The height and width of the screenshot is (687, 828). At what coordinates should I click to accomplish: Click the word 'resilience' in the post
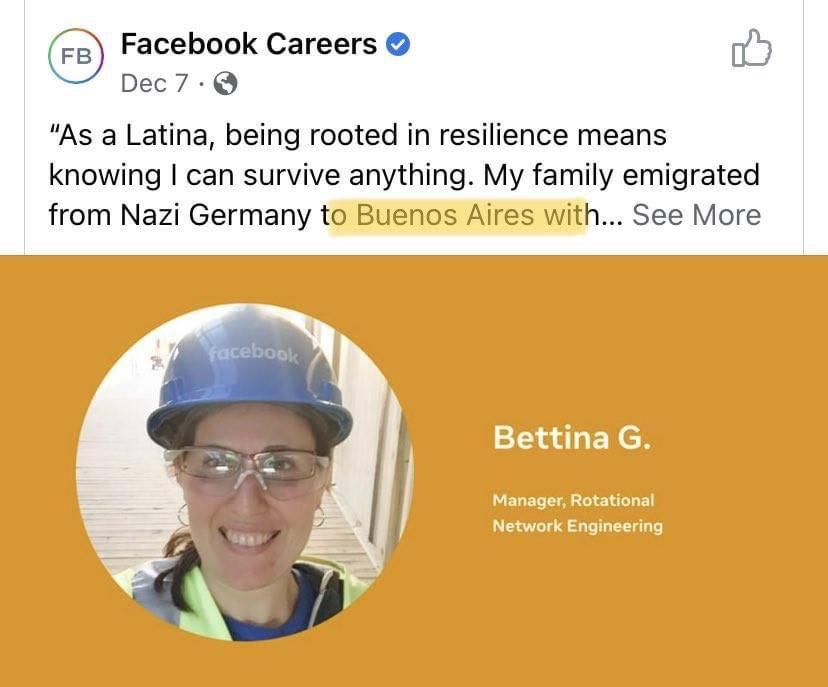pyautogui.click(x=504, y=135)
